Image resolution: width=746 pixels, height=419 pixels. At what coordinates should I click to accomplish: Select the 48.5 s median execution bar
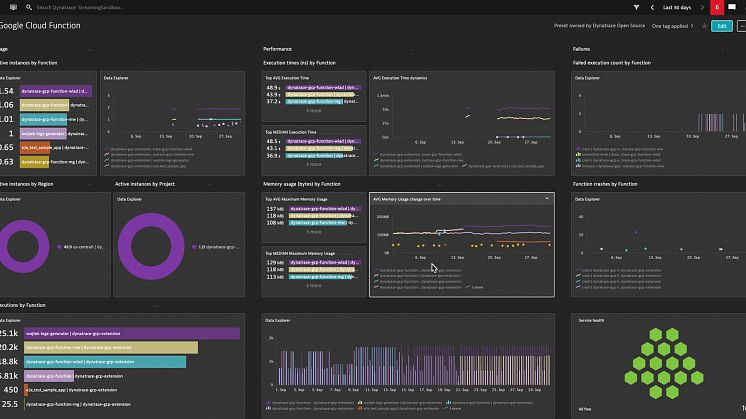tap(323, 141)
